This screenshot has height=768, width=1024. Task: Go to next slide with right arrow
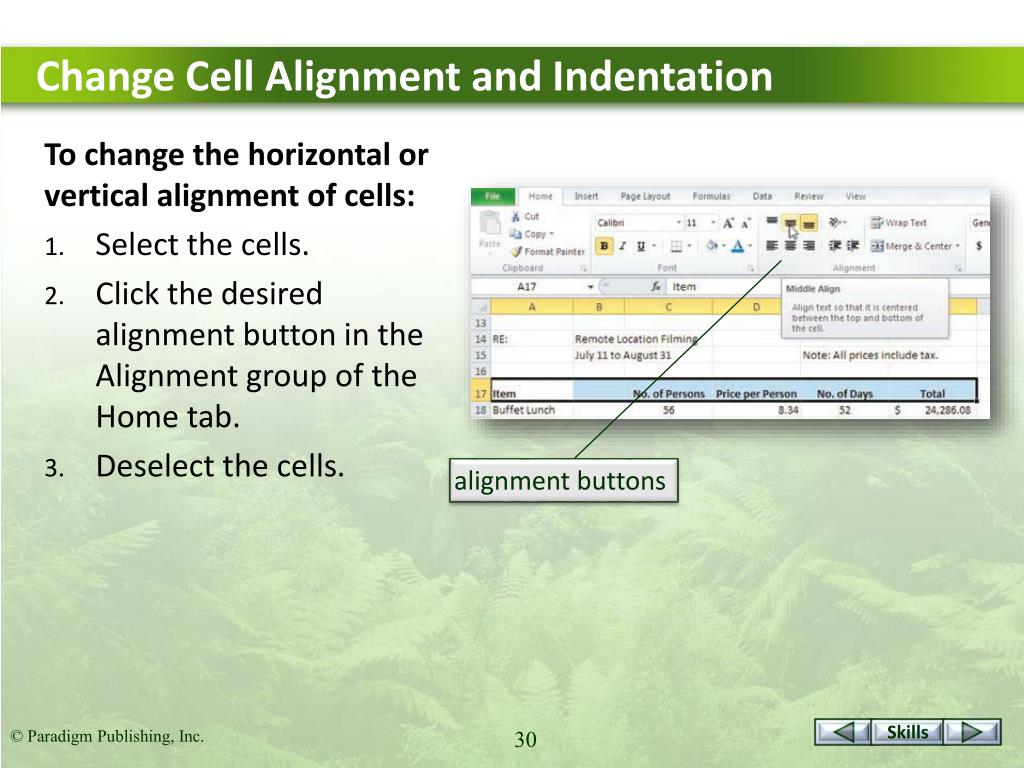click(x=973, y=732)
